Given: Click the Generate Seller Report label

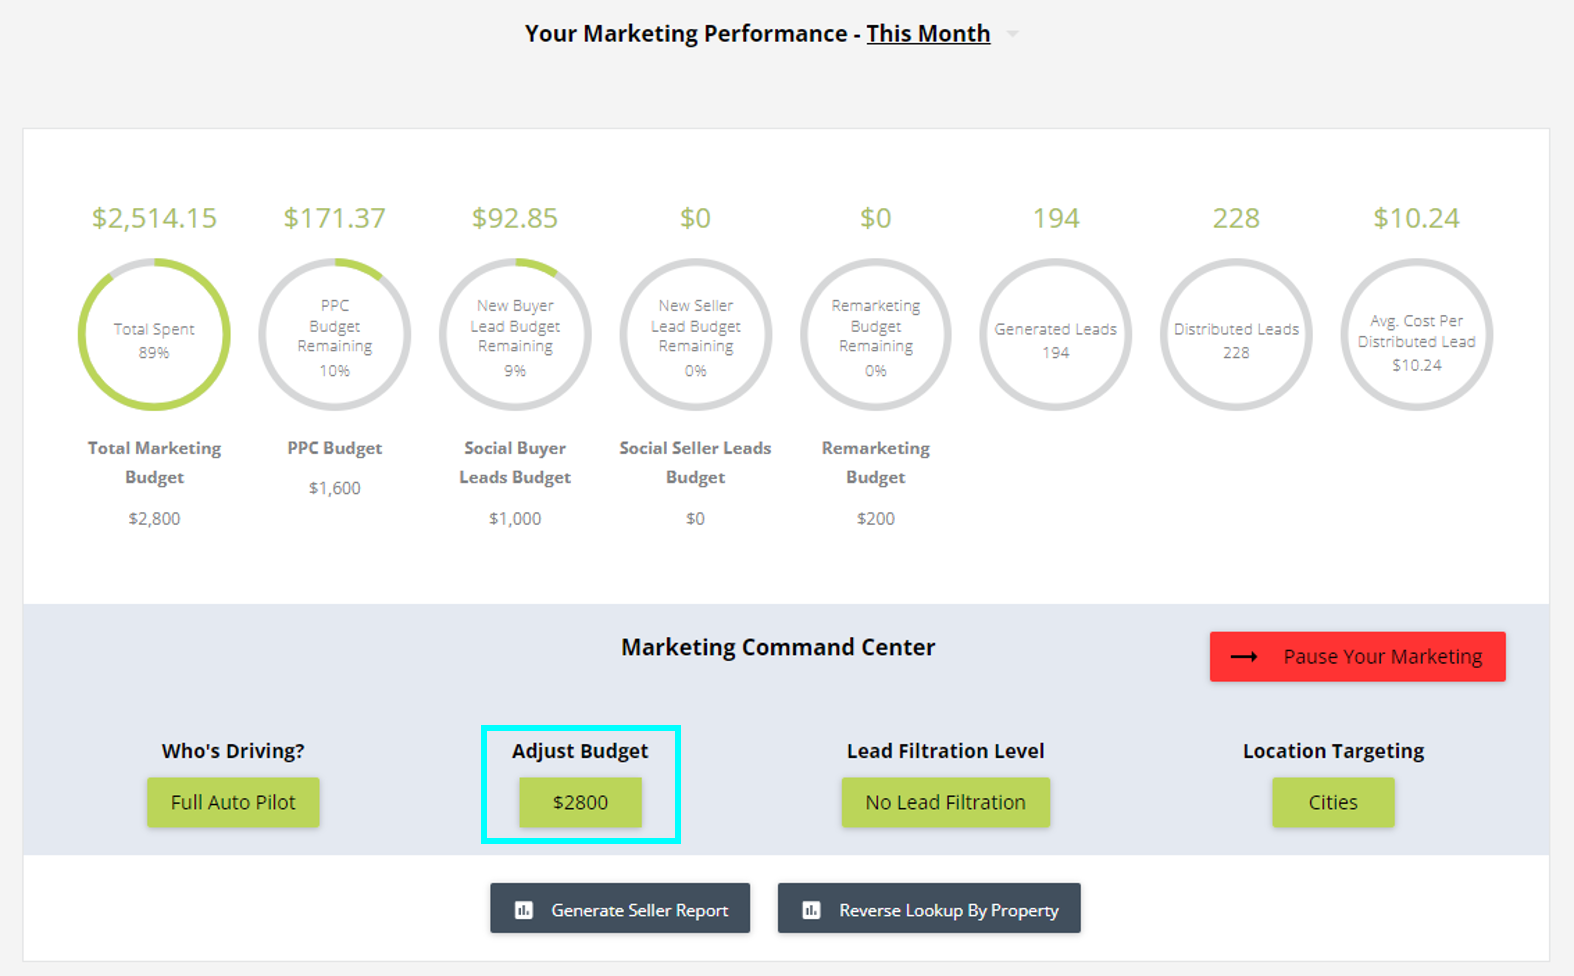Looking at the screenshot, I should (x=639, y=910).
